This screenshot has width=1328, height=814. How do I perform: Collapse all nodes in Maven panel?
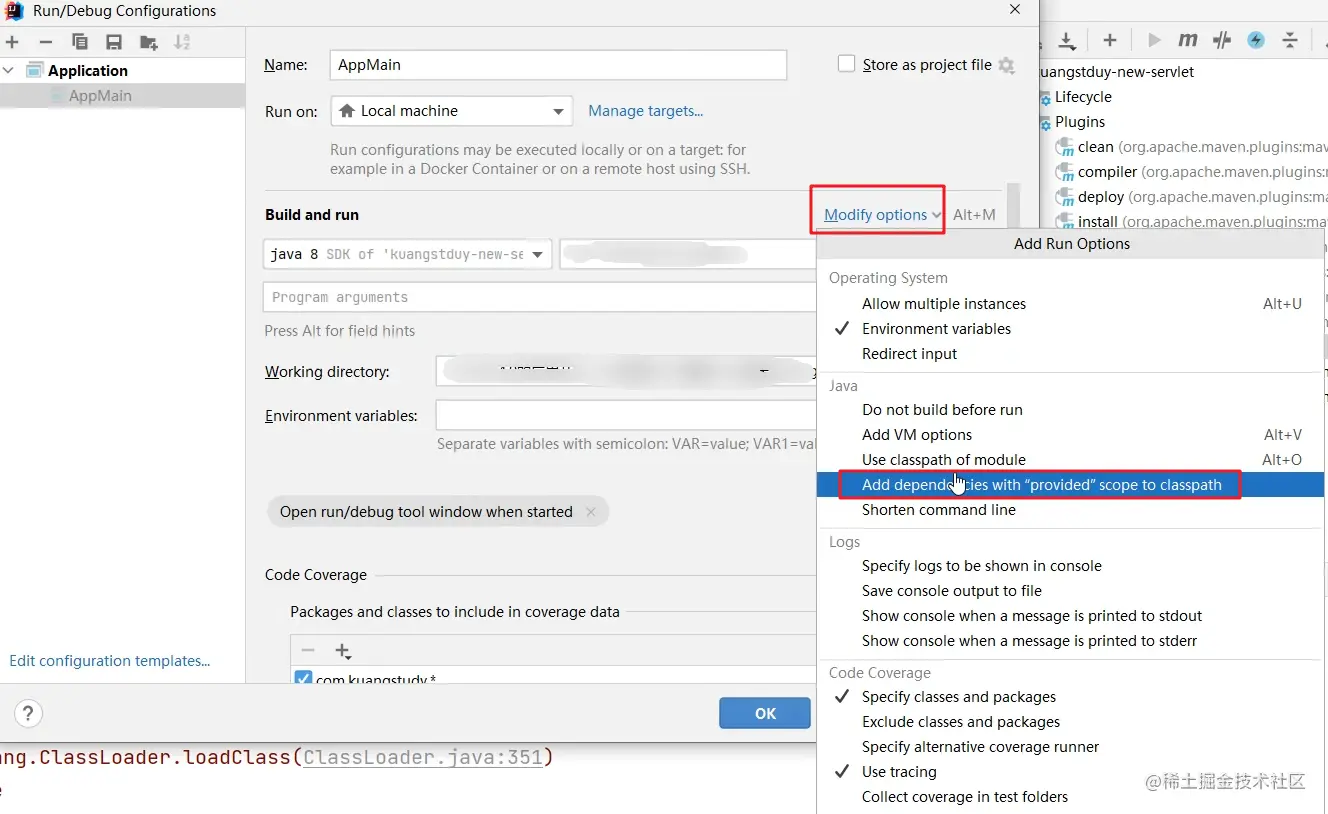click(1290, 40)
